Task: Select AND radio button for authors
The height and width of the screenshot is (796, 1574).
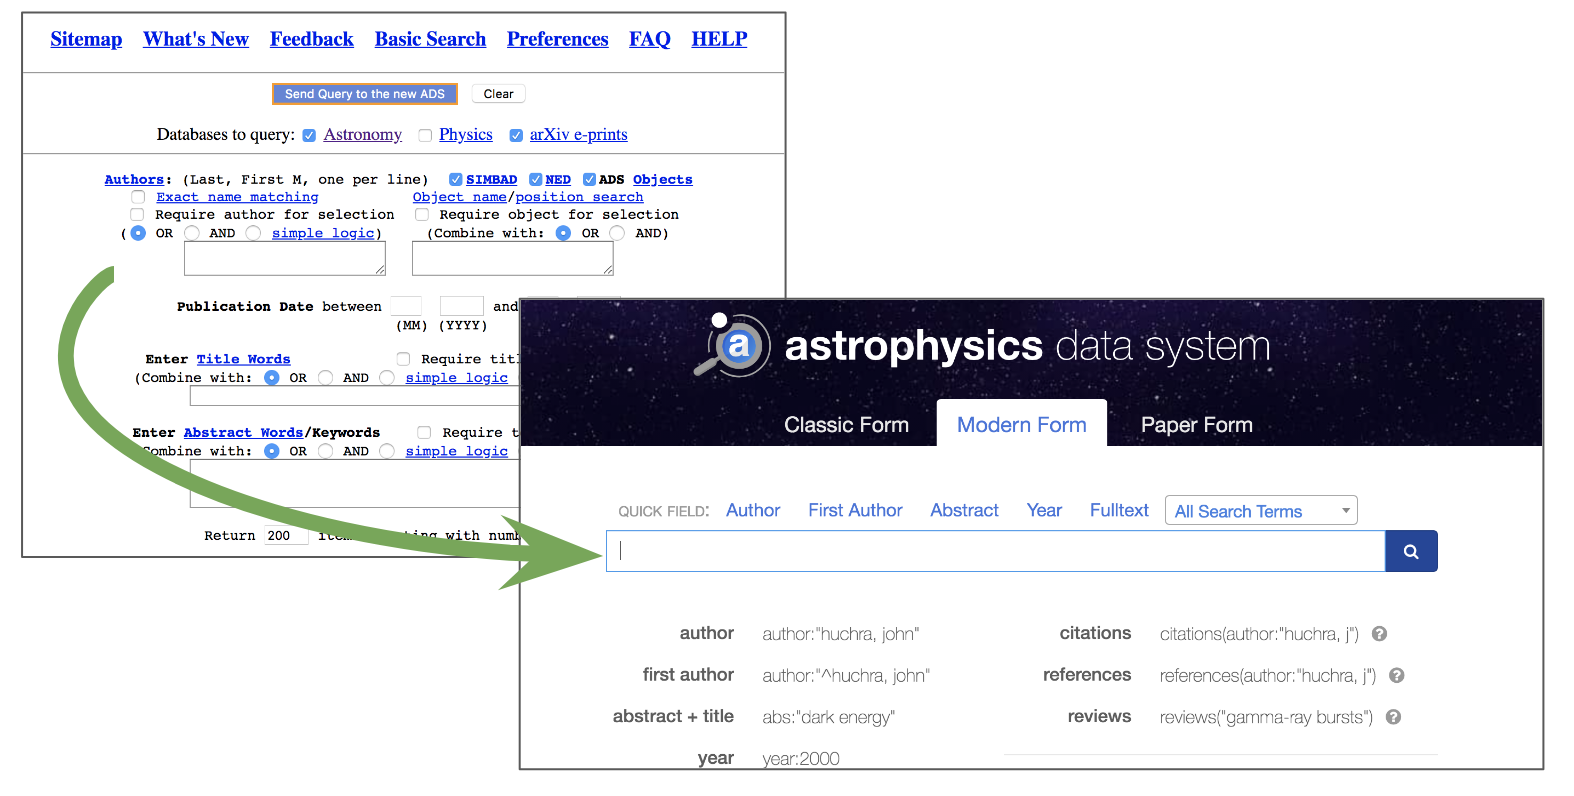Action: click(x=192, y=233)
